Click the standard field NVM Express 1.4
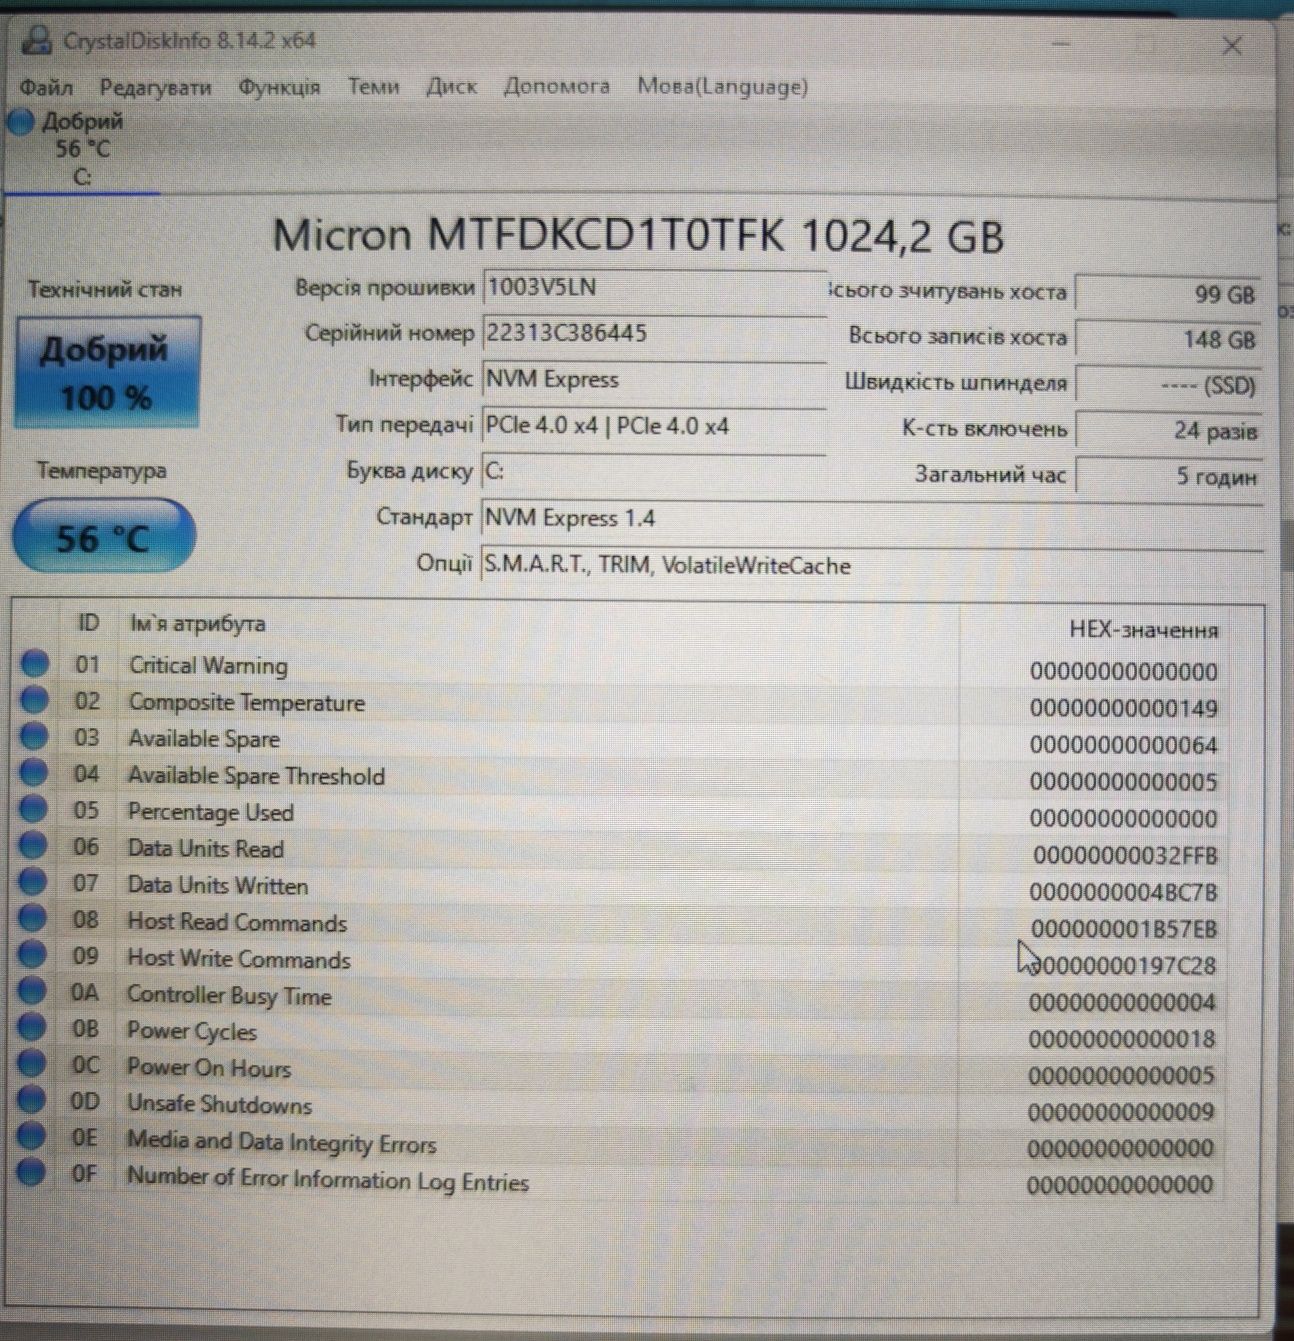Image resolution: width=1294 pixels, height=1341 pixels. pyautogui.click(x=870, y=518)
